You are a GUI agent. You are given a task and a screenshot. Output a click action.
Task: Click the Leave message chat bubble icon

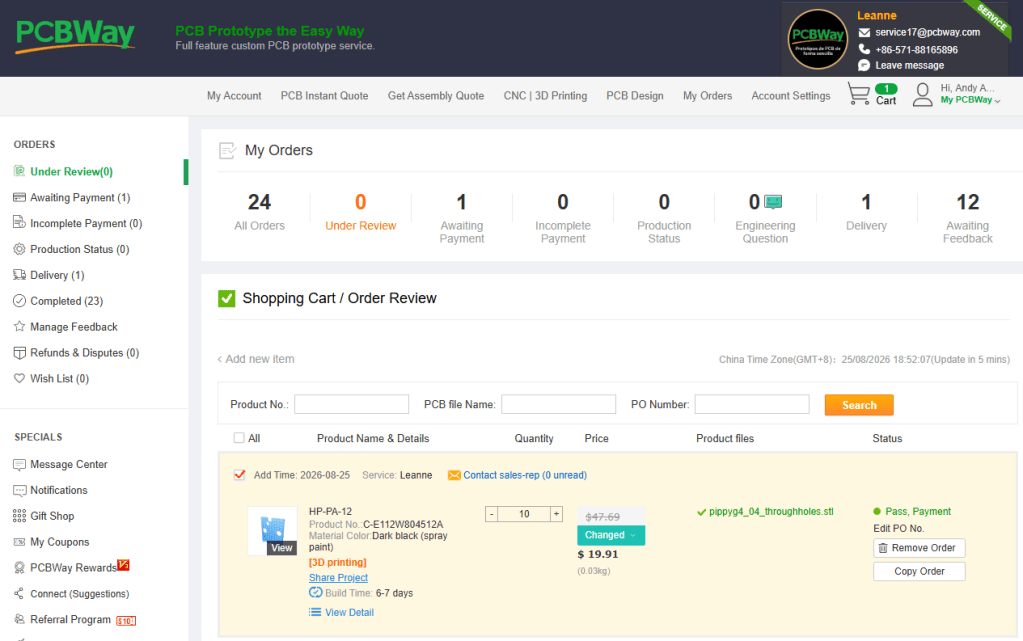point(864,65)
